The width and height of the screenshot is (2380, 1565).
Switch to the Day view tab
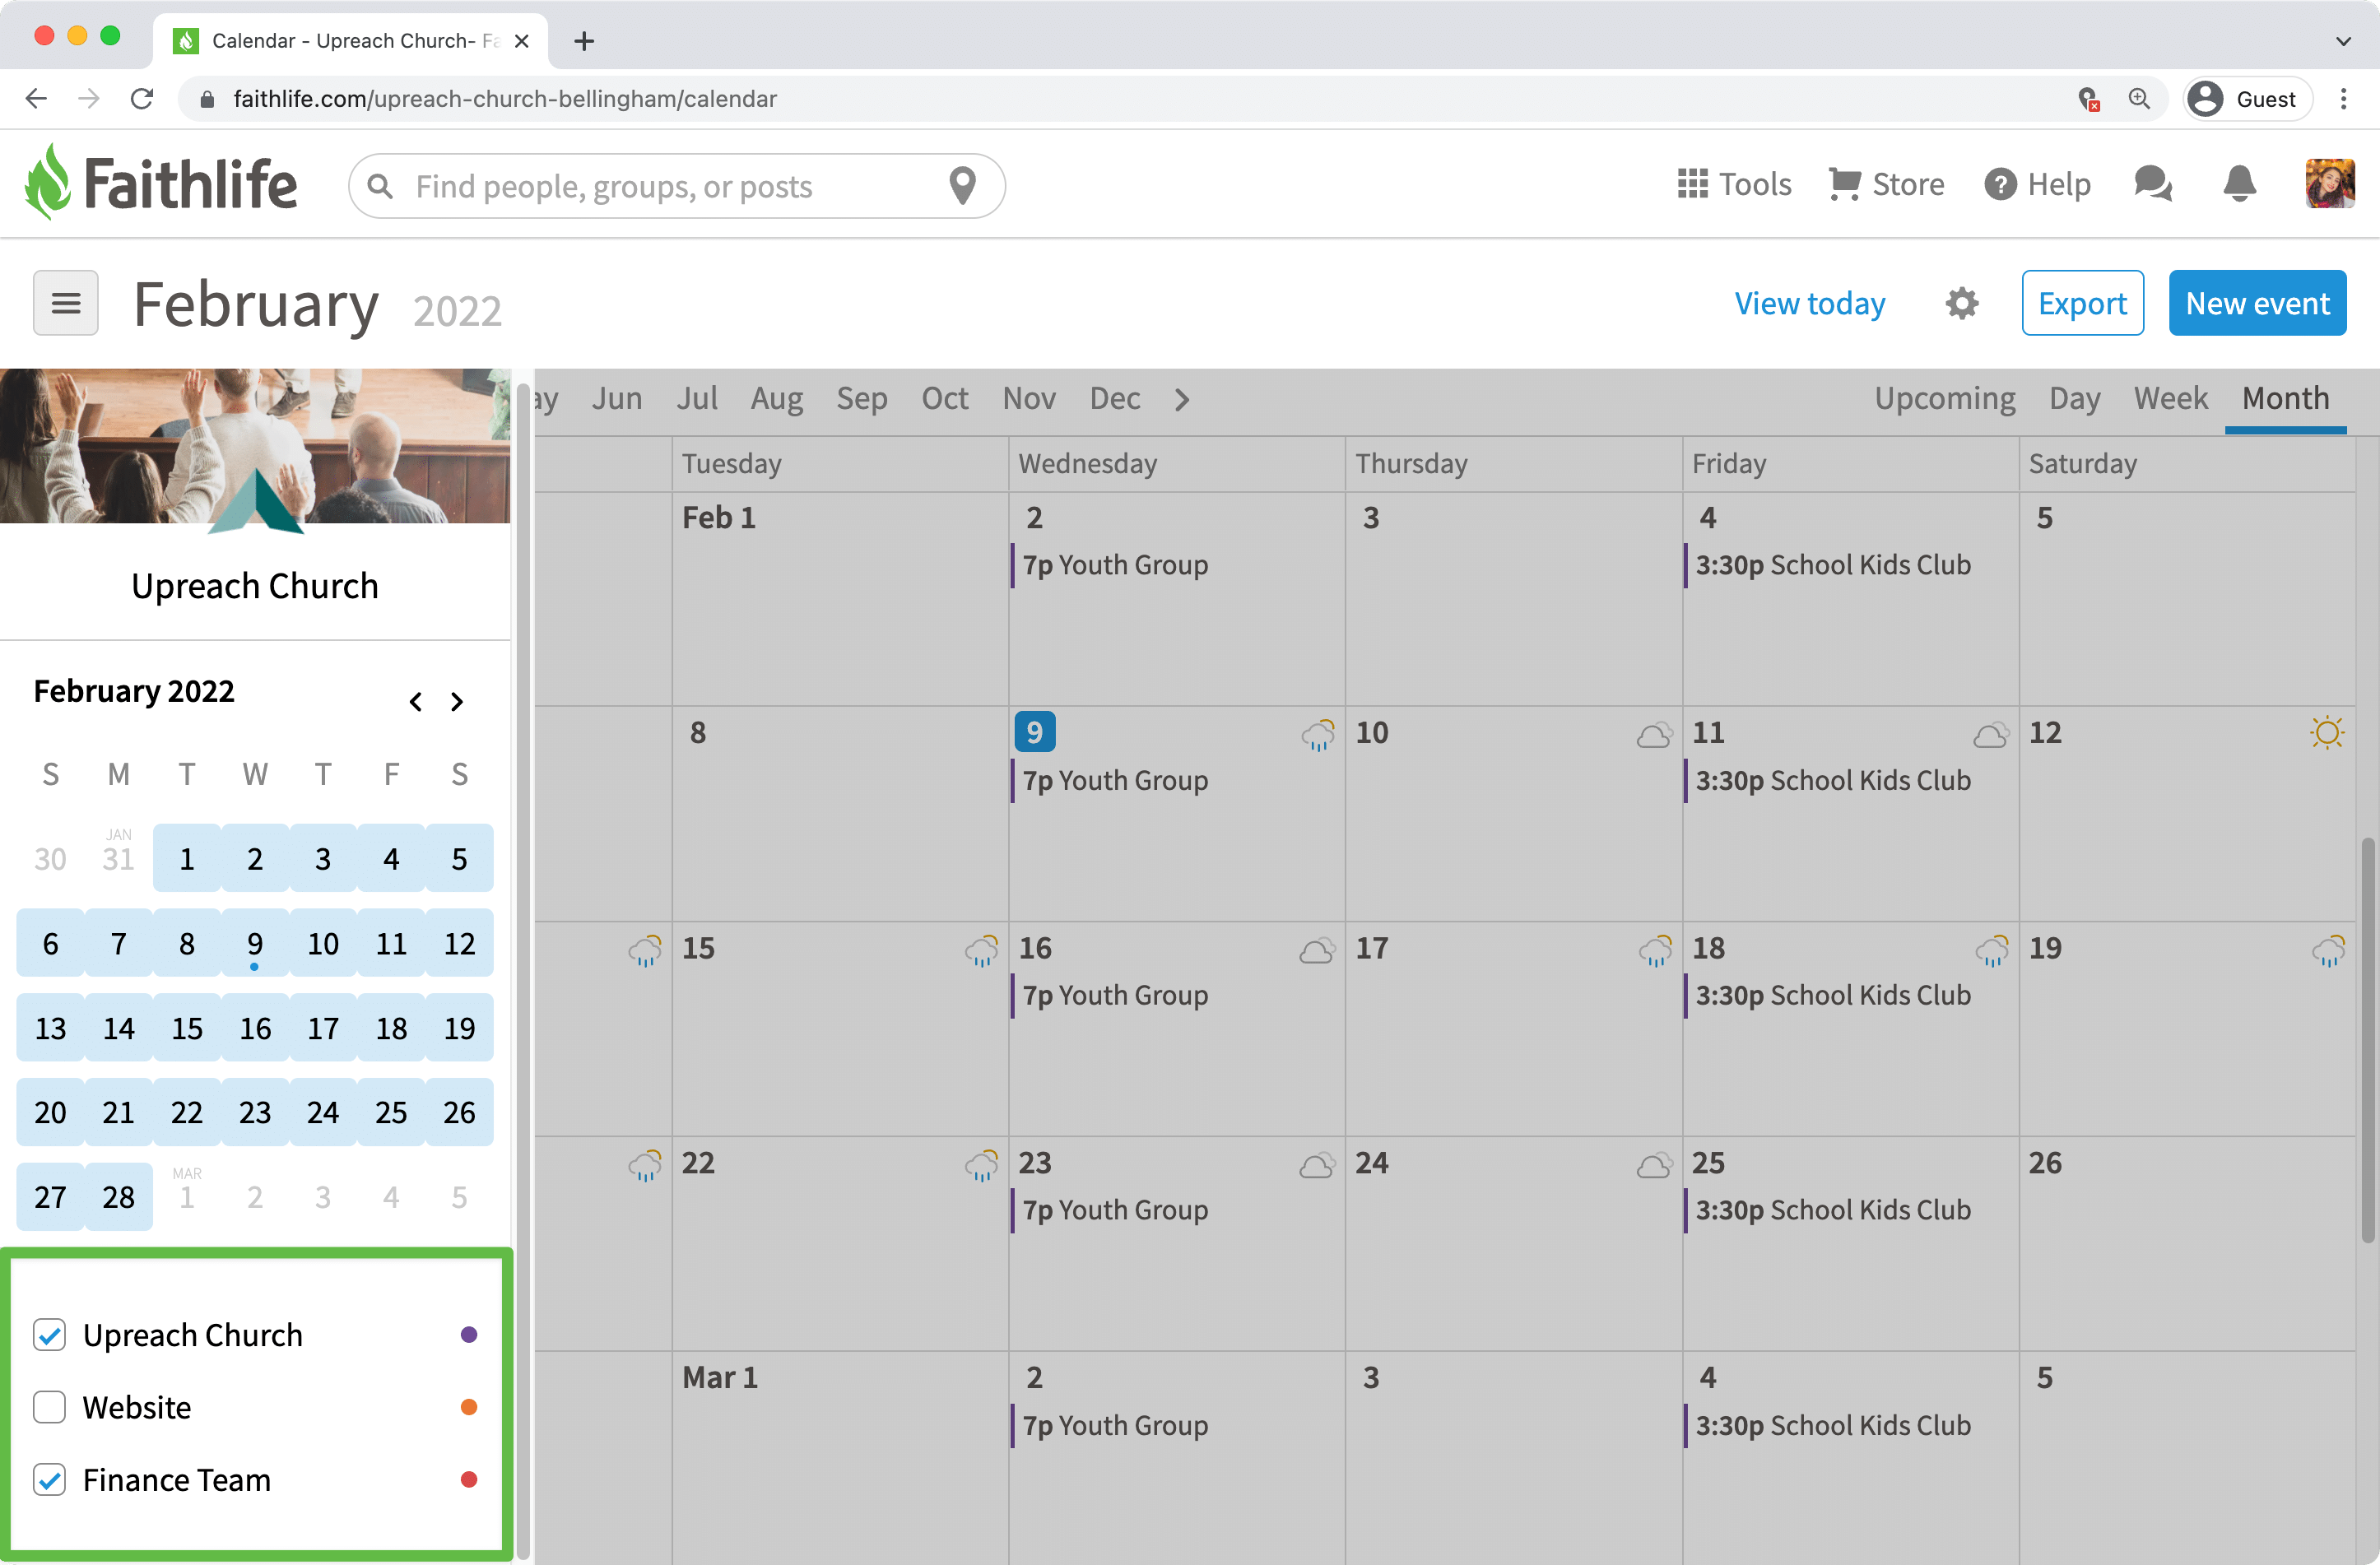[2074, 398]
